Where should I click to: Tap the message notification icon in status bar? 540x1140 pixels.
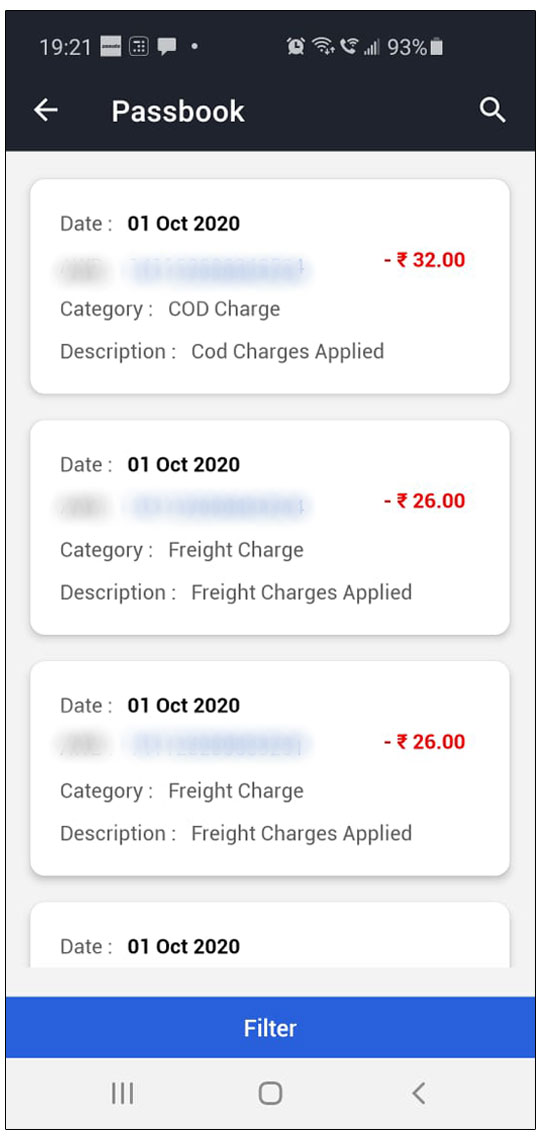[x=167, y=47]
